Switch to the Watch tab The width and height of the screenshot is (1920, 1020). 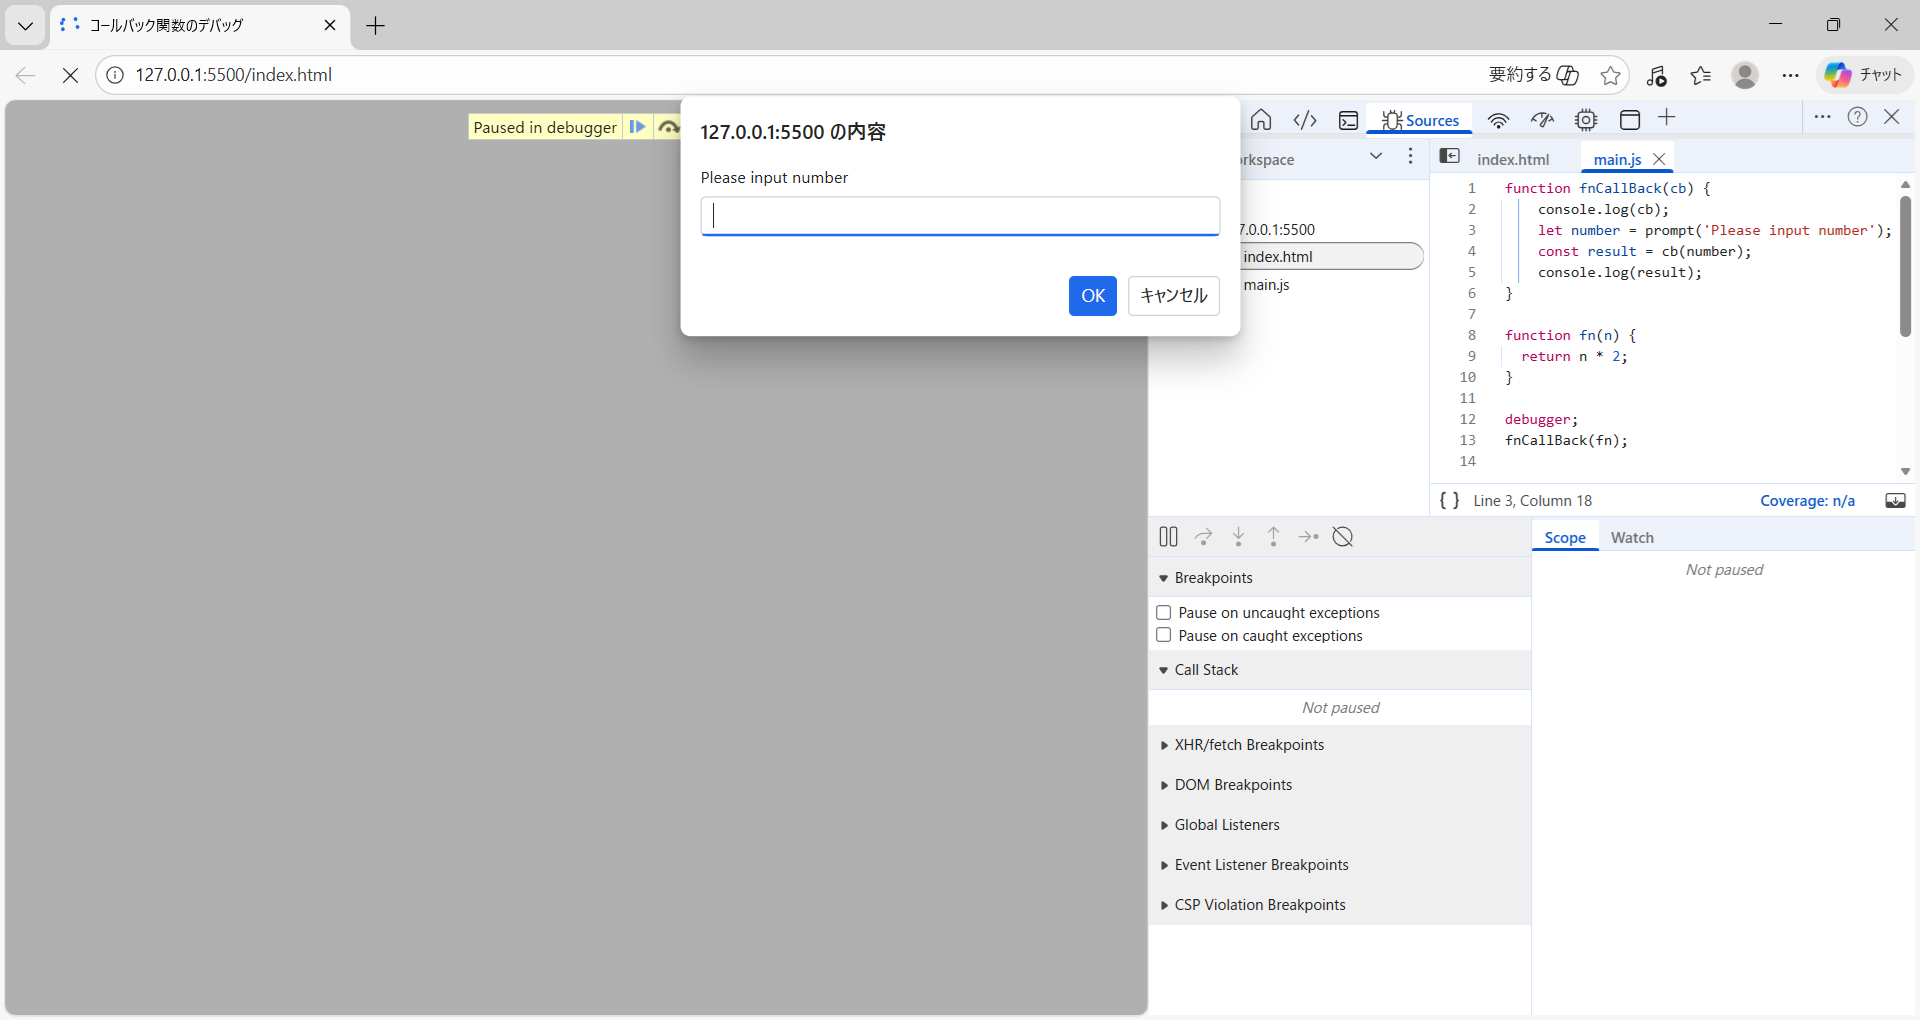pyautogui.click(x=1631, y=538)
